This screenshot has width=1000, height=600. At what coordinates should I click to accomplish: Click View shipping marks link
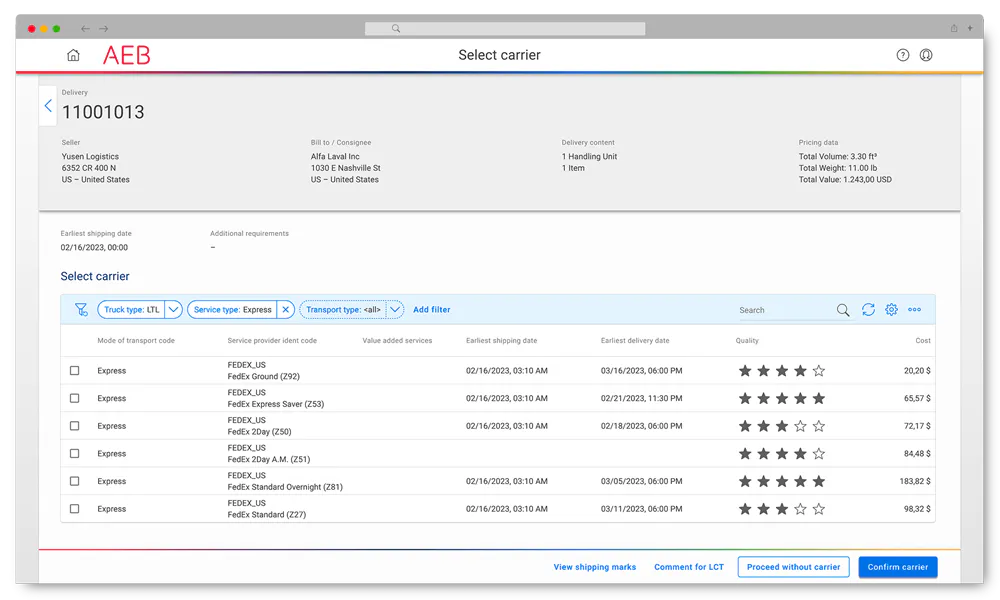tap(594, 567)
